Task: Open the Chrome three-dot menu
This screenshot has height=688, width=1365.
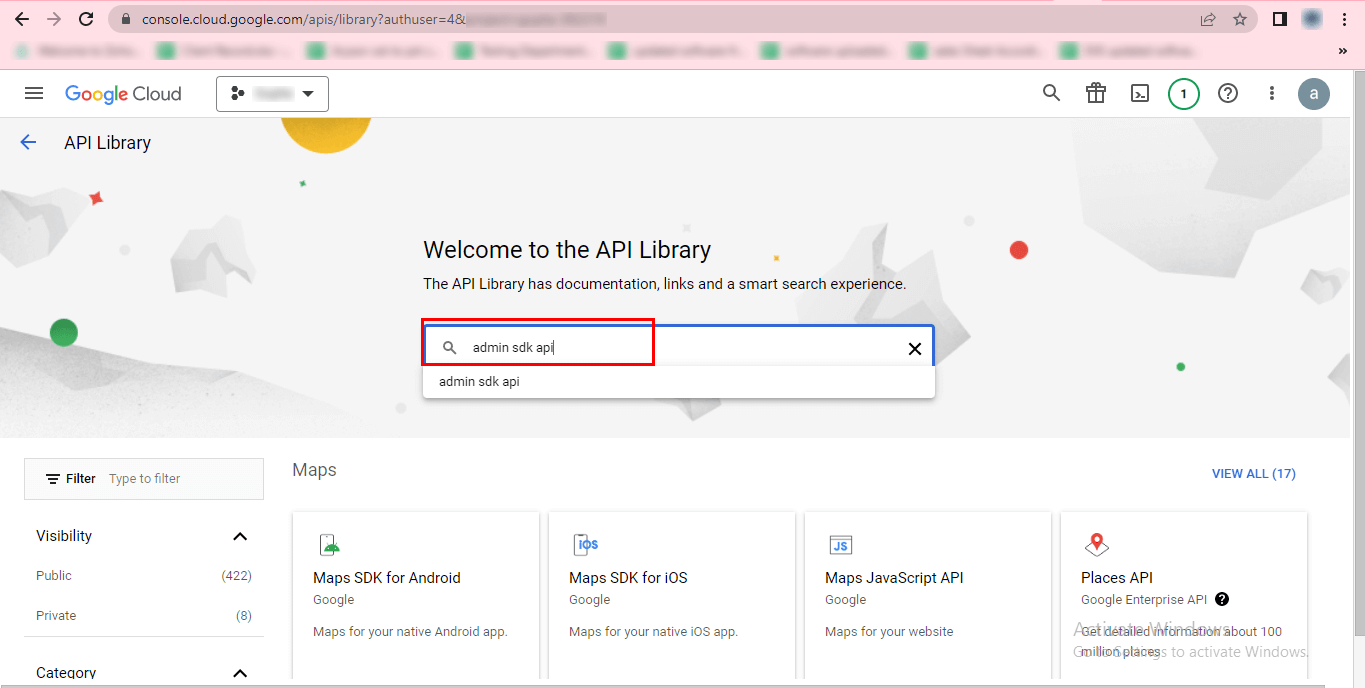Action: pyautogui.click(x=1346, y=19)
